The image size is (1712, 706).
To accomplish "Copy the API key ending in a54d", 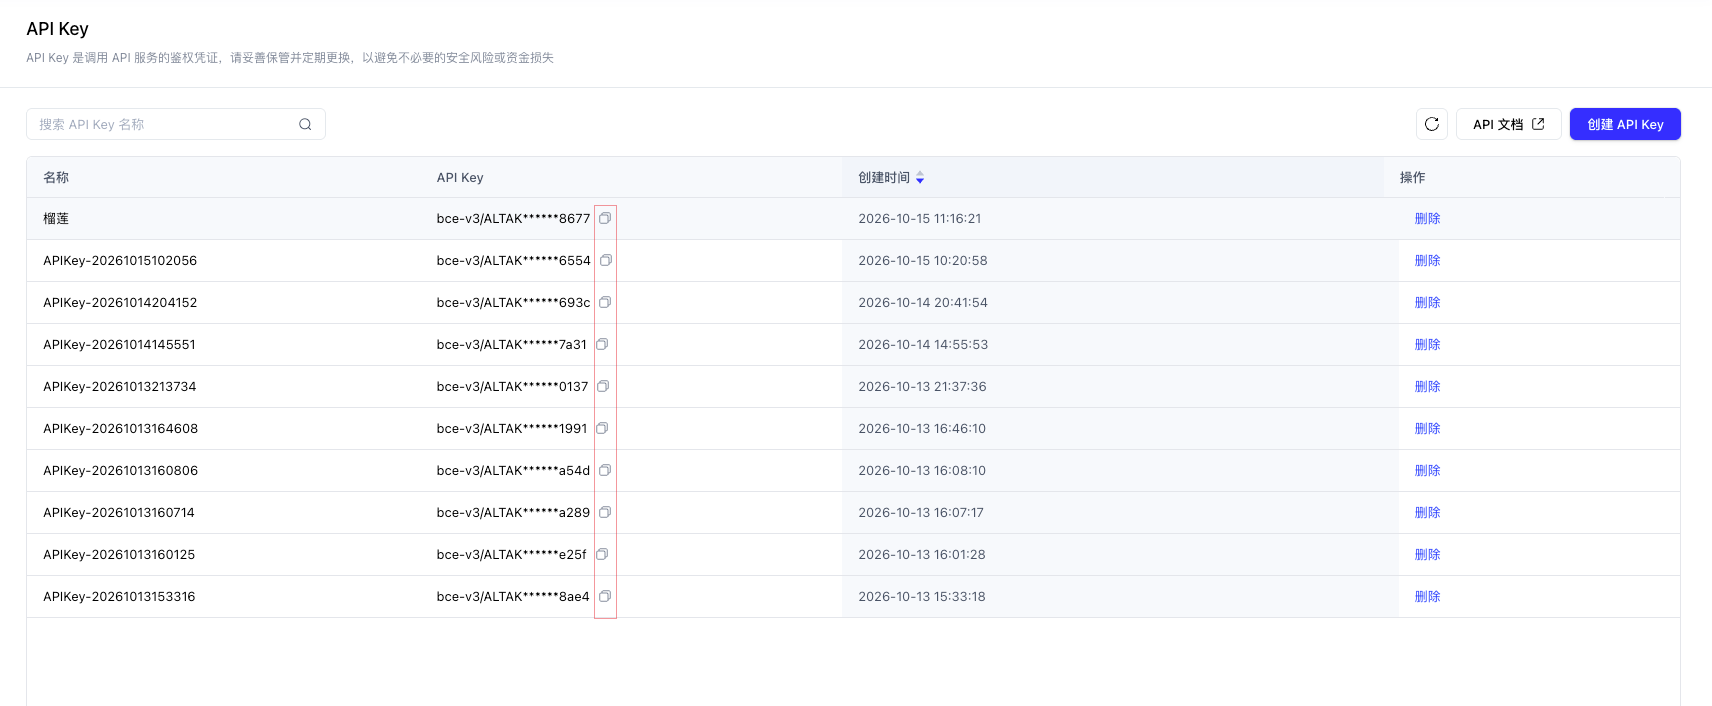I will (605, 470).
